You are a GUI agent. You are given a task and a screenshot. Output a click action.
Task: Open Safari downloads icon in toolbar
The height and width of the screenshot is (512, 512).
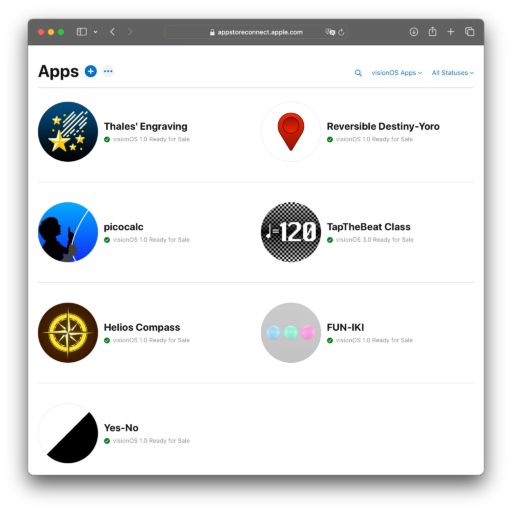(x=414, y=32)
